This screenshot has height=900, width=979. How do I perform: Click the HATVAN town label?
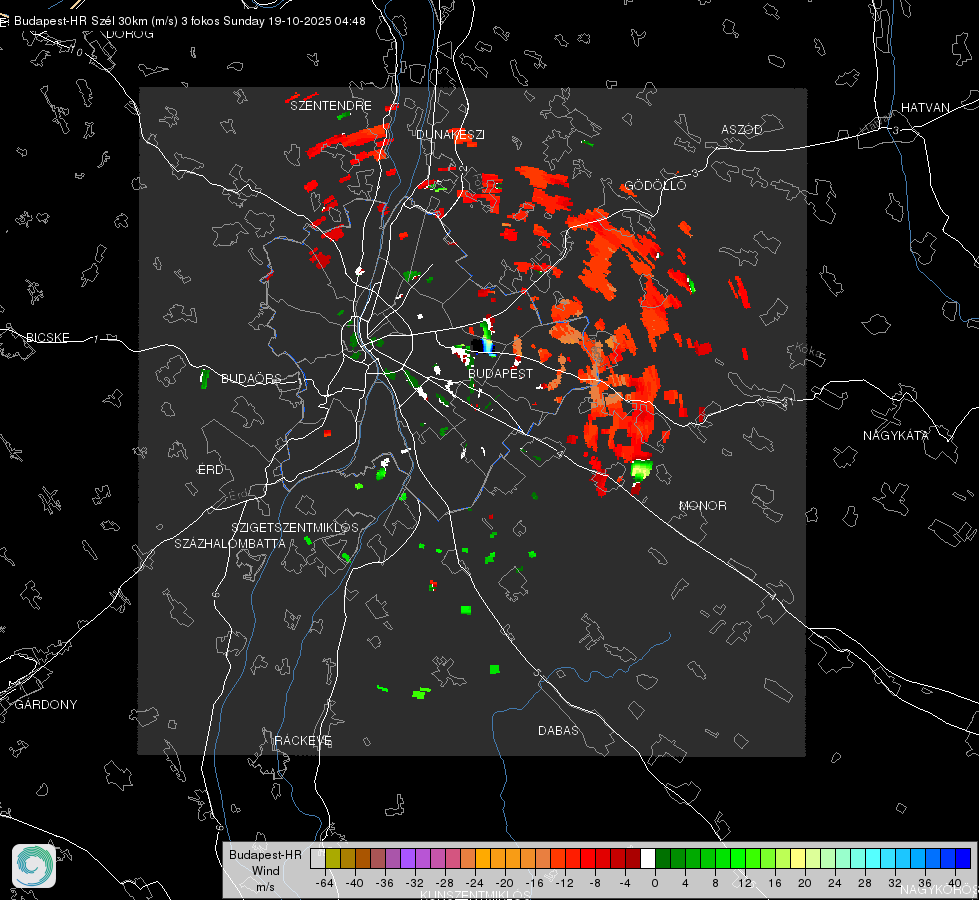925,107
